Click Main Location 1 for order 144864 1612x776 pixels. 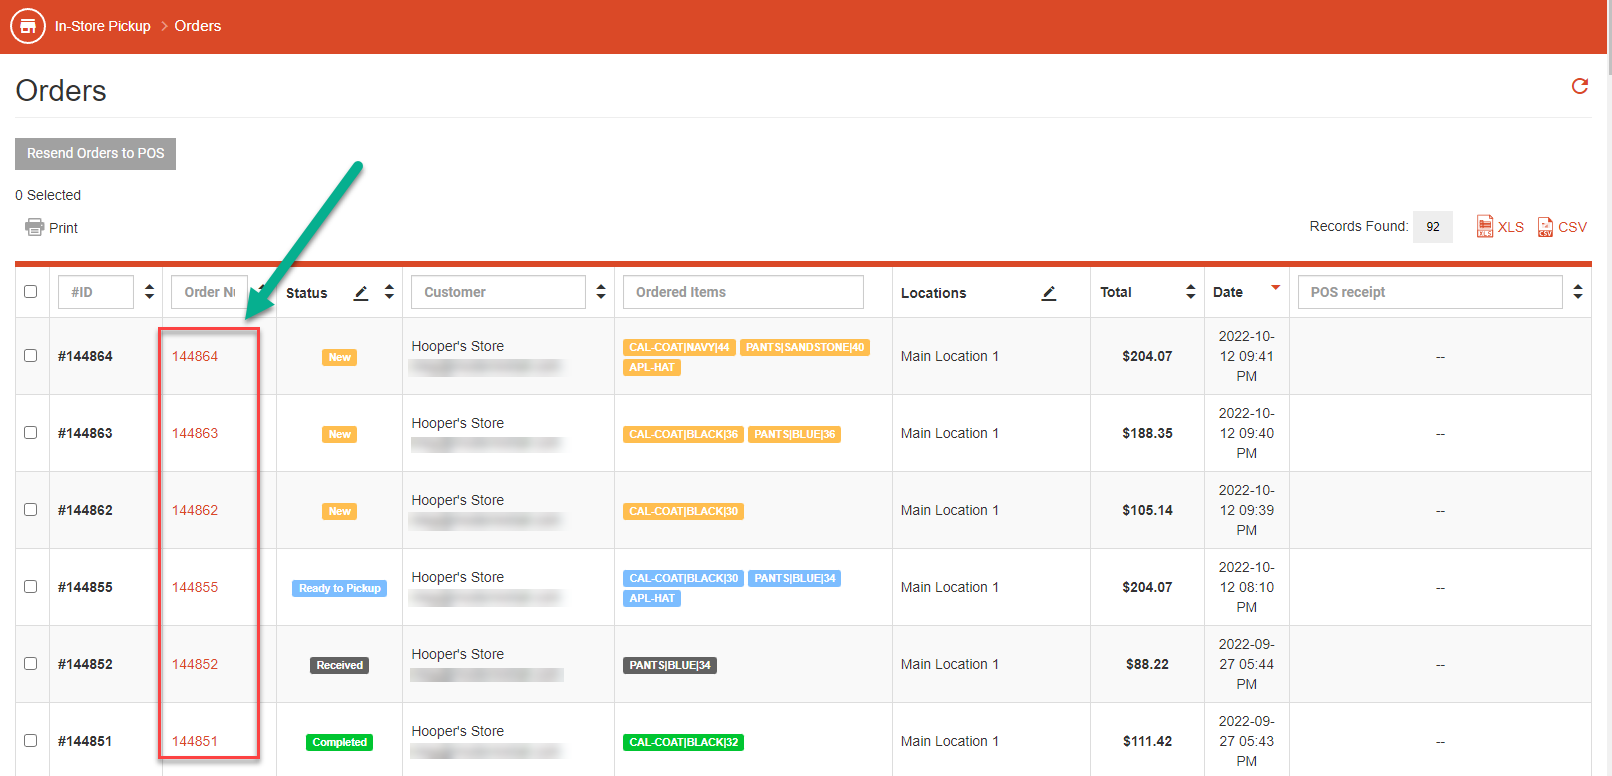point(950,356)
